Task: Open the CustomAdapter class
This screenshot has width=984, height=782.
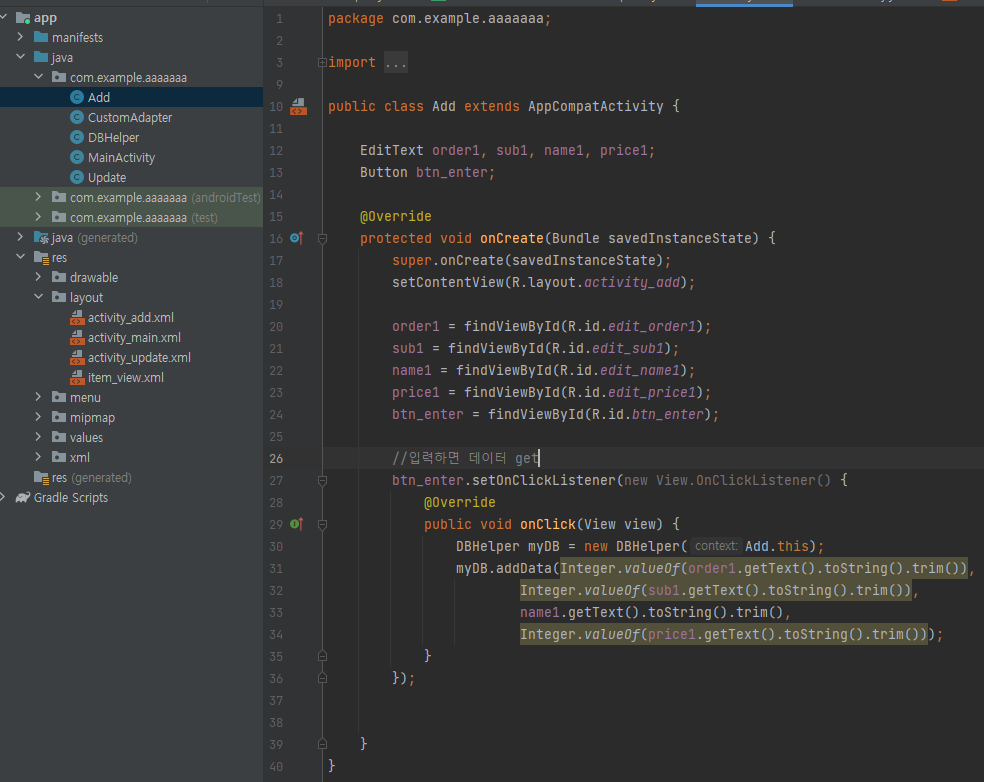Action: click(x=129, y=117)
